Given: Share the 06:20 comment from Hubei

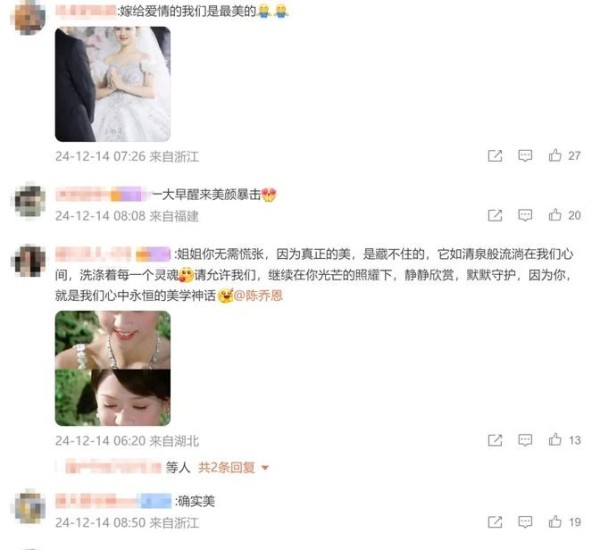Looking at the screenshot, I should click(495, 440).
